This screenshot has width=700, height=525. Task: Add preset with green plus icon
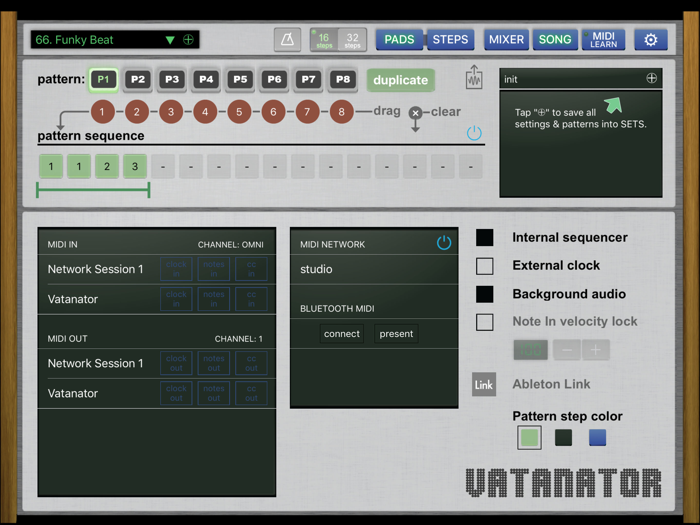[x=188, y=40]
